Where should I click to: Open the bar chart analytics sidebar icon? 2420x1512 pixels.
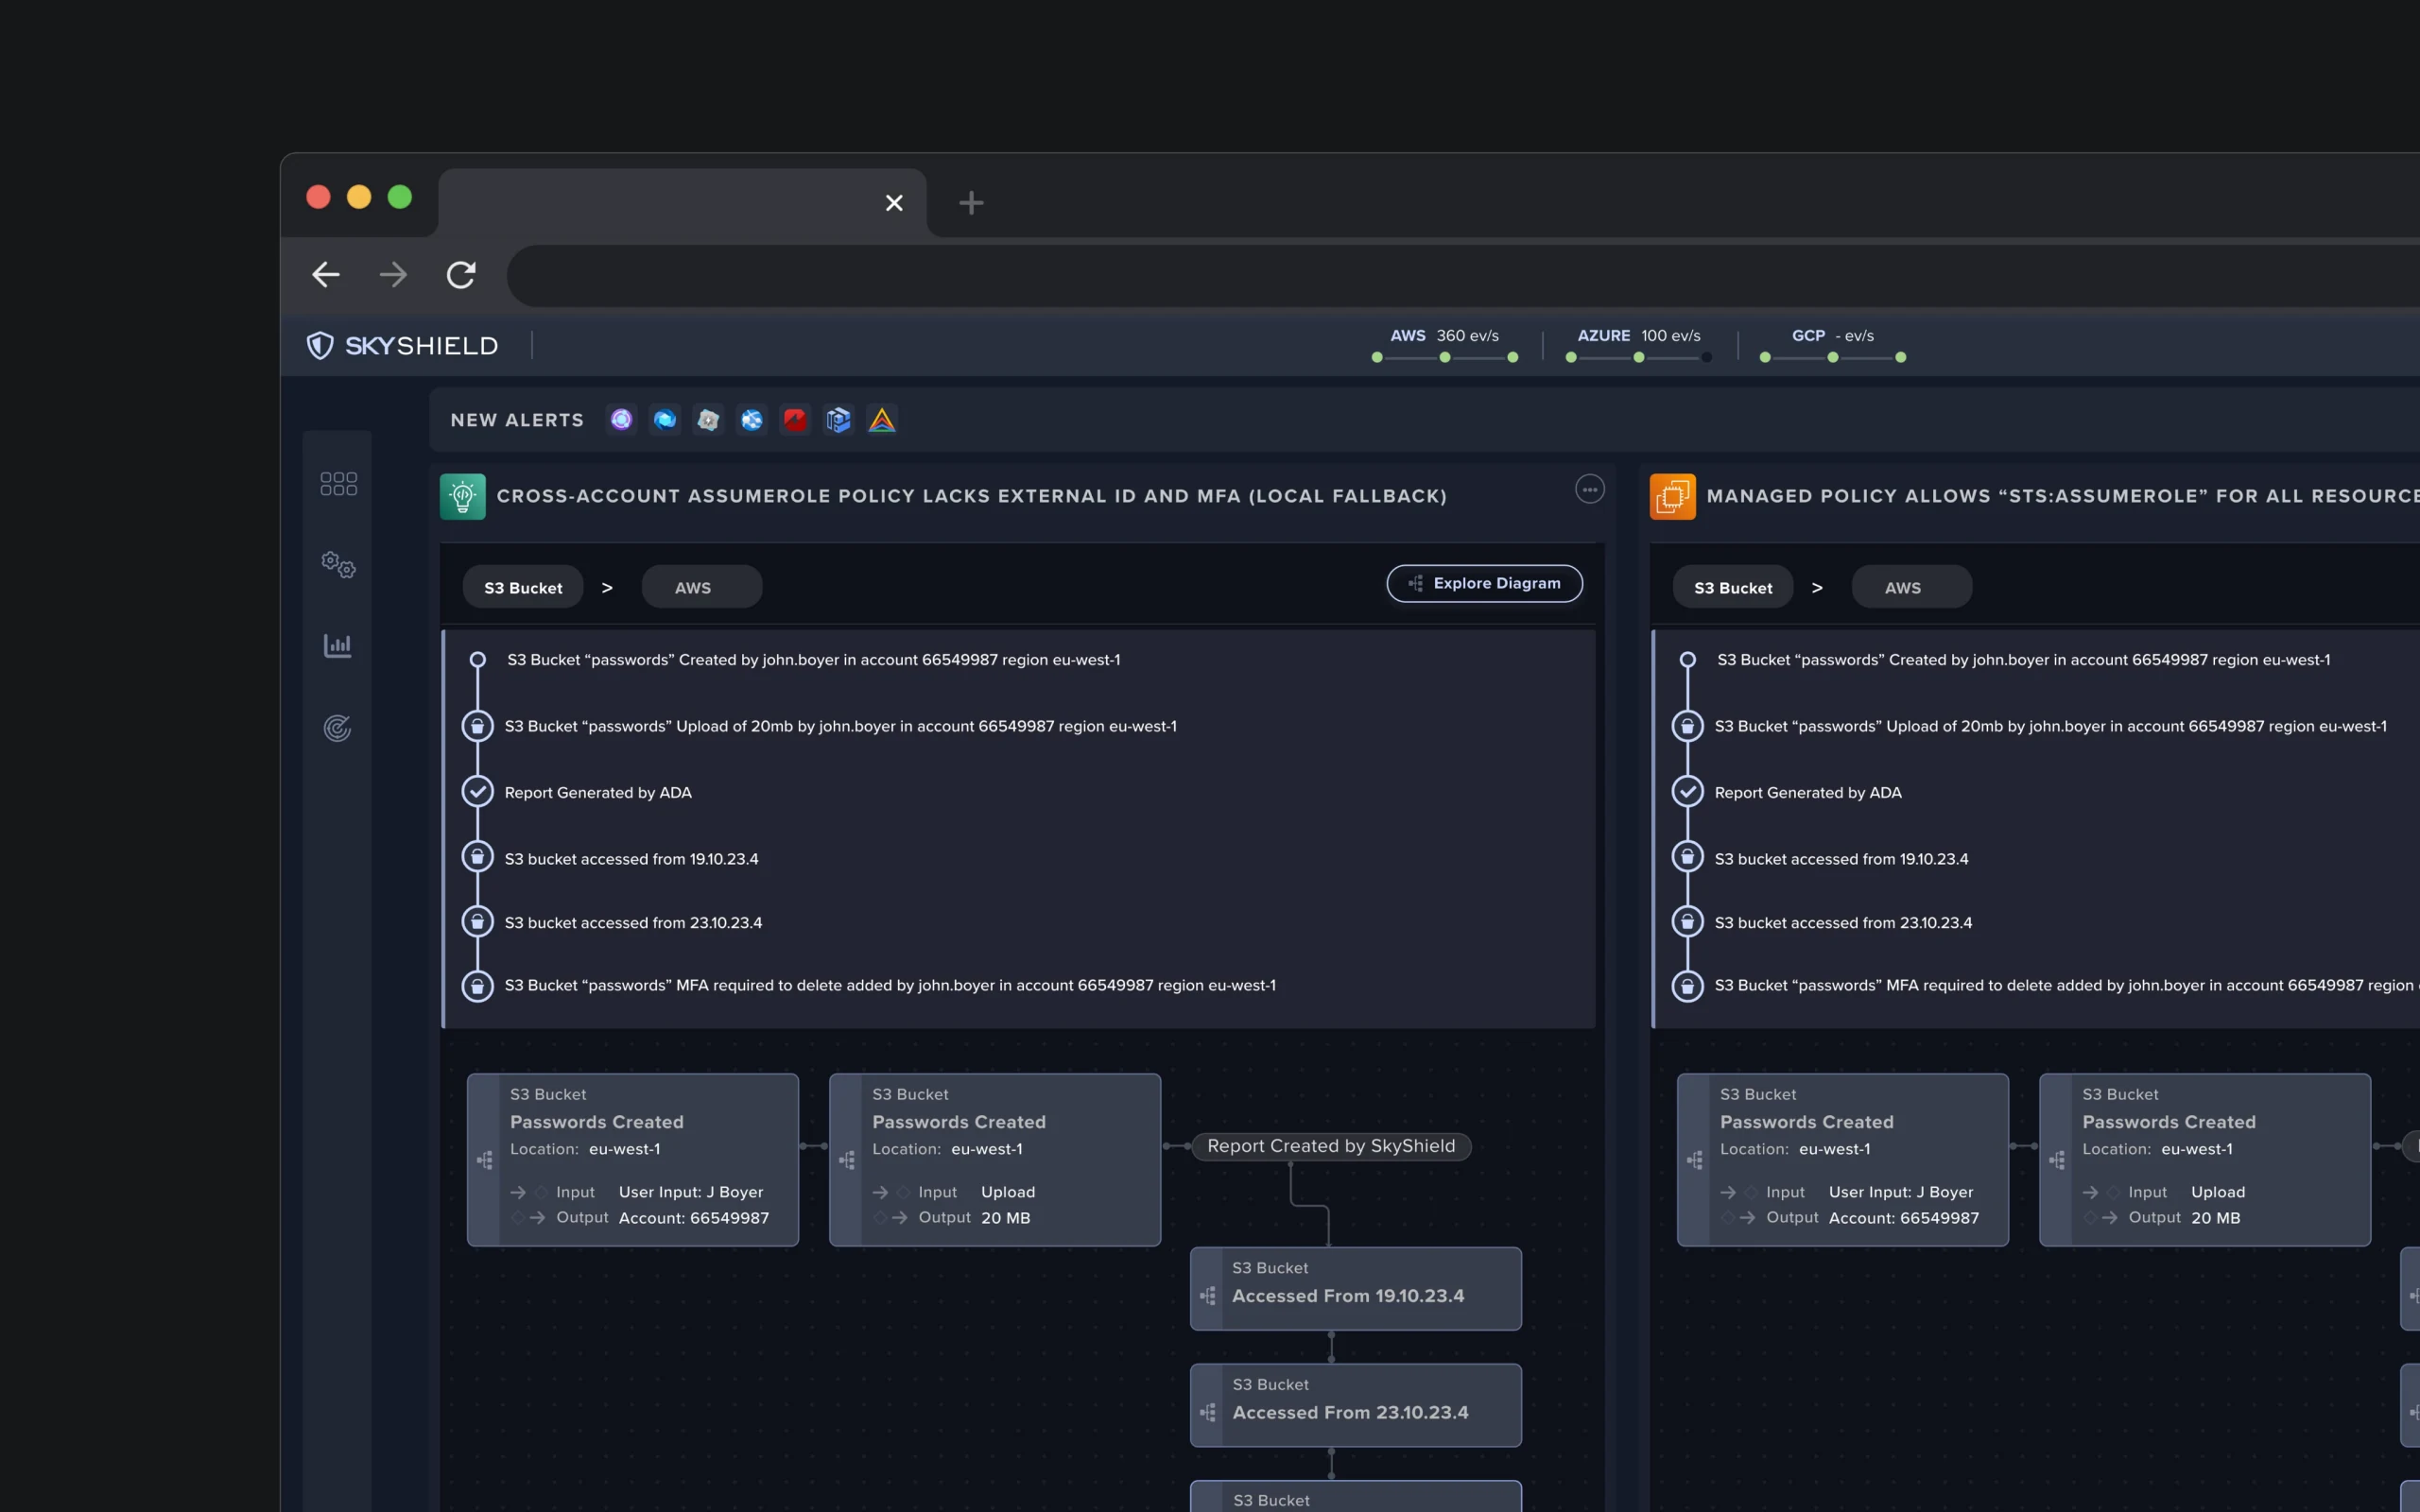click(x=338, y=646)
